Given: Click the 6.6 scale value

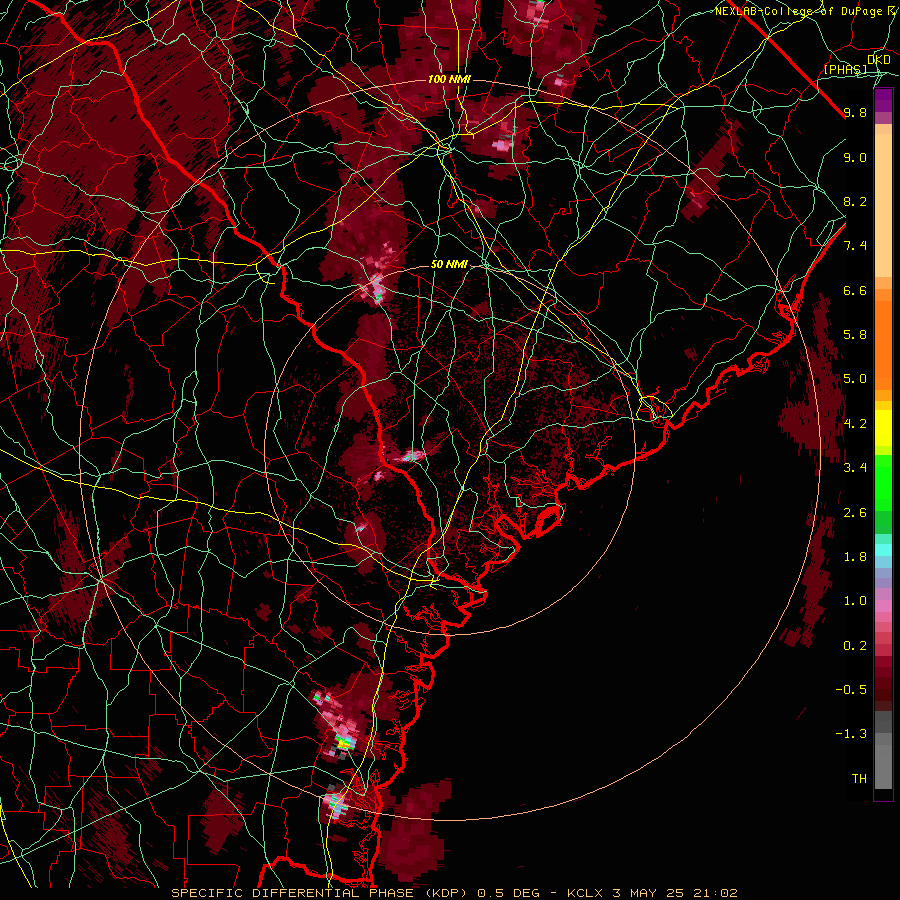Looking at the screenshot, I should point(855,290).
